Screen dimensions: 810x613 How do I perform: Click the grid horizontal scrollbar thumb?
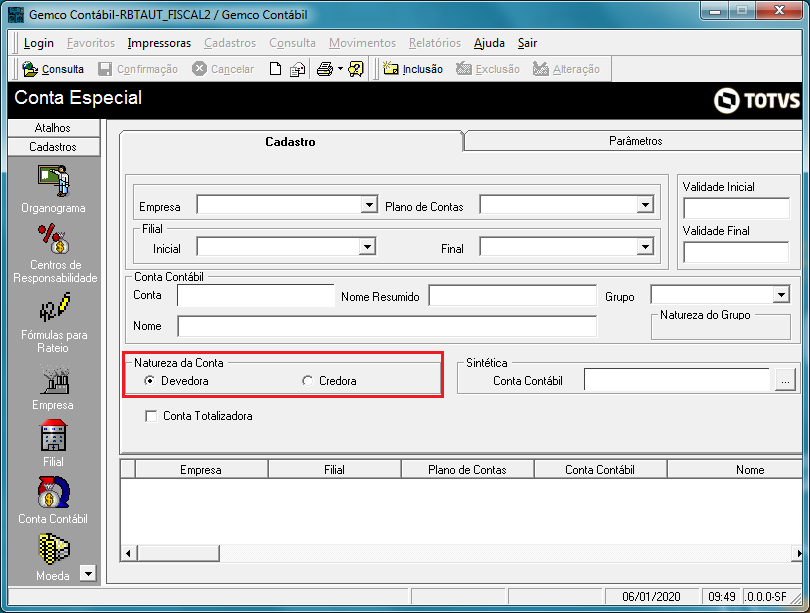178,553
